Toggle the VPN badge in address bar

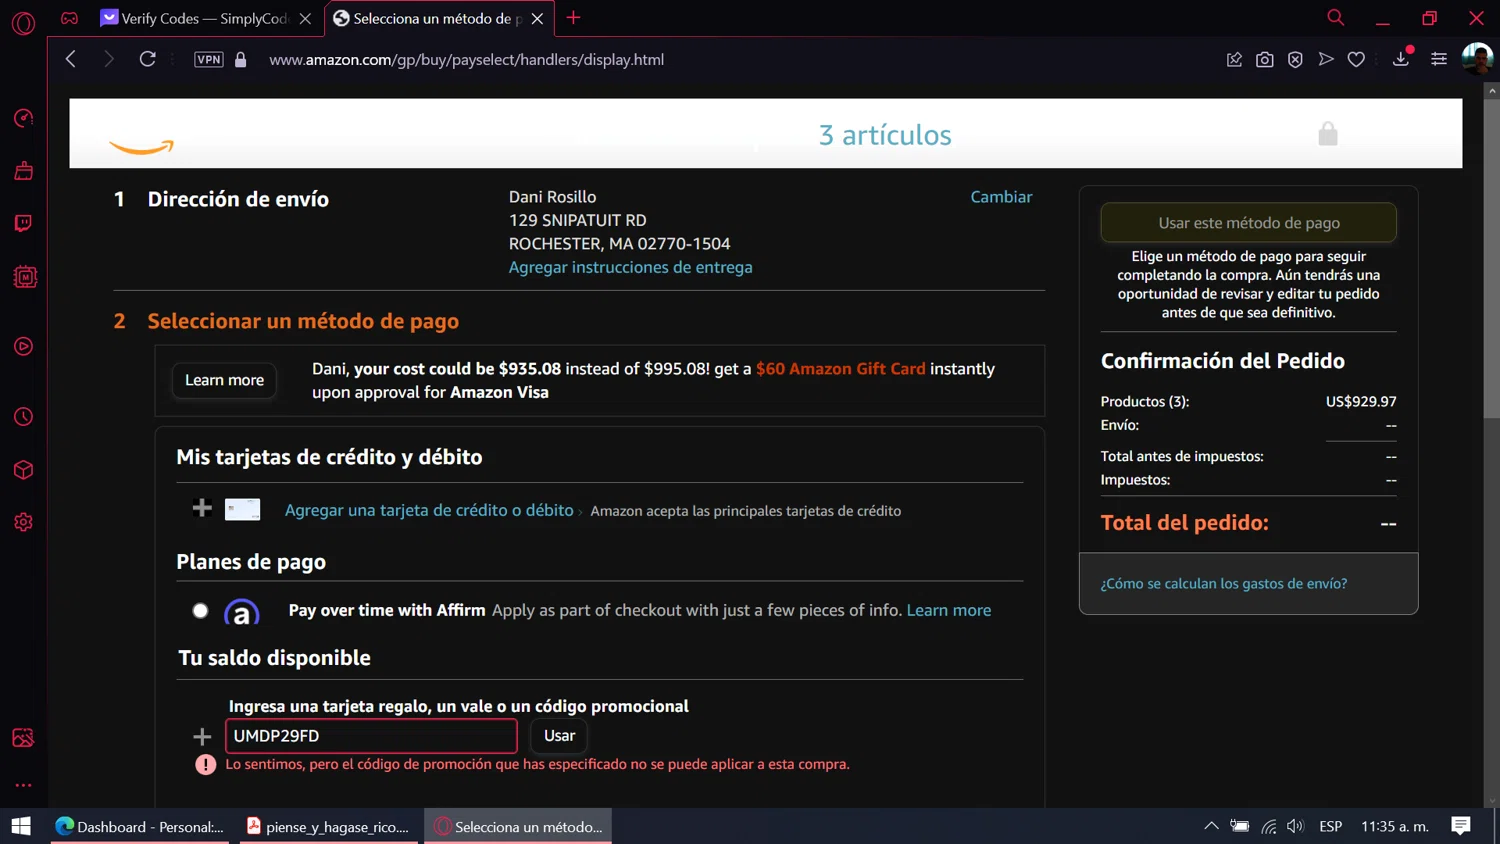(x=209, y=59)
